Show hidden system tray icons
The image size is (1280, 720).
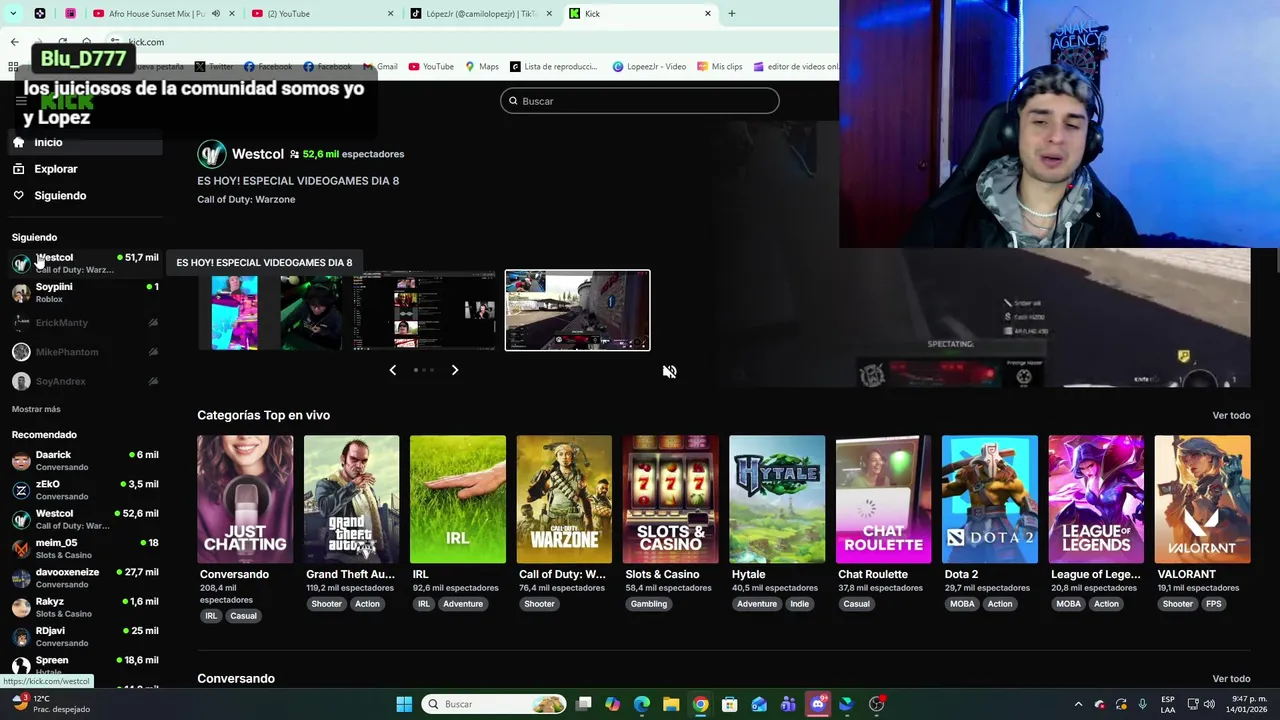coord(1078,704)
